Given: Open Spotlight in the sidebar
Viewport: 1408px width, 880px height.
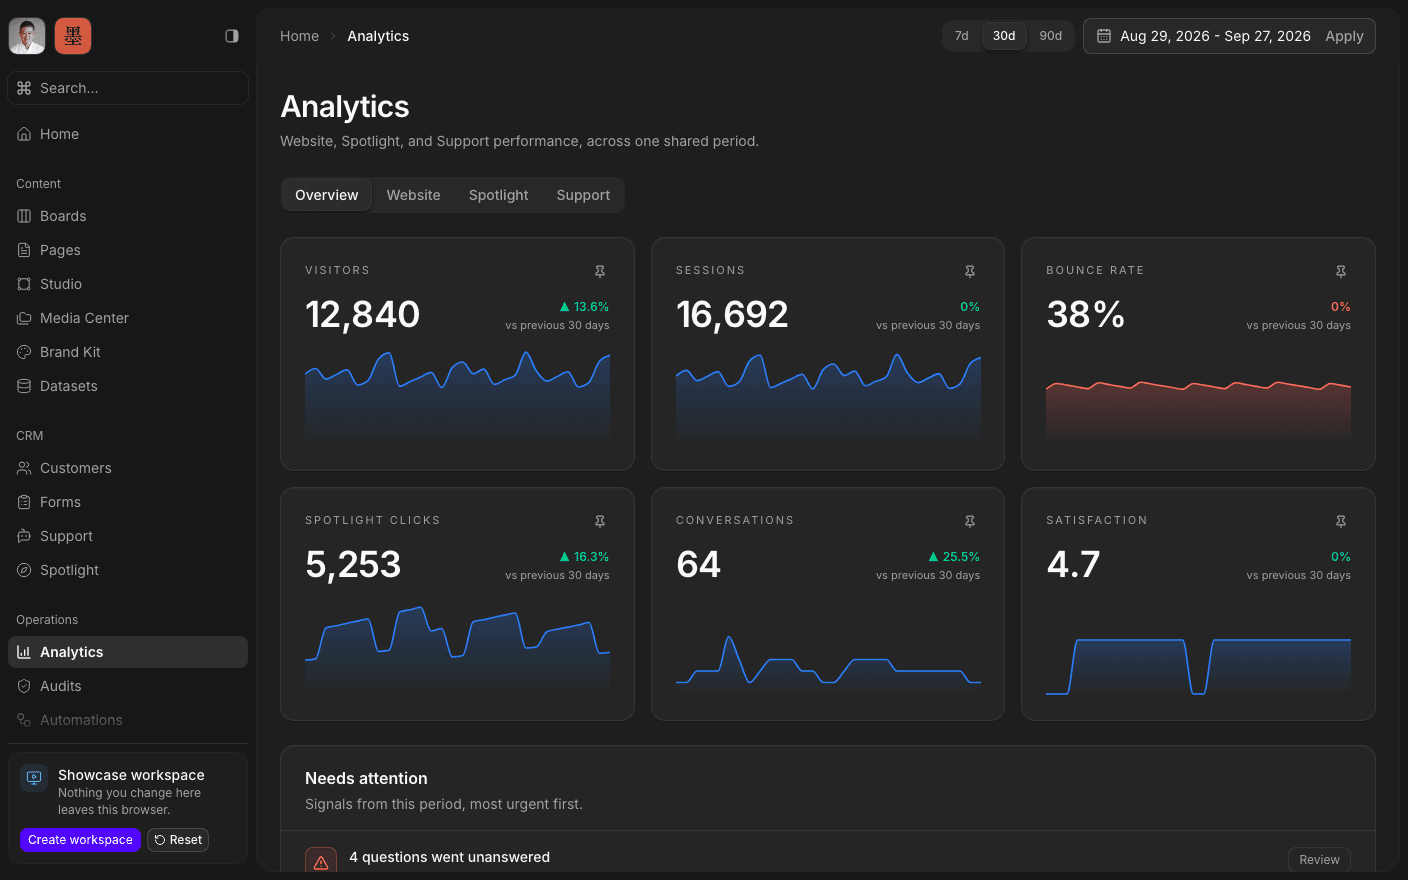Looking at the screenshot, I should point(128,570).
